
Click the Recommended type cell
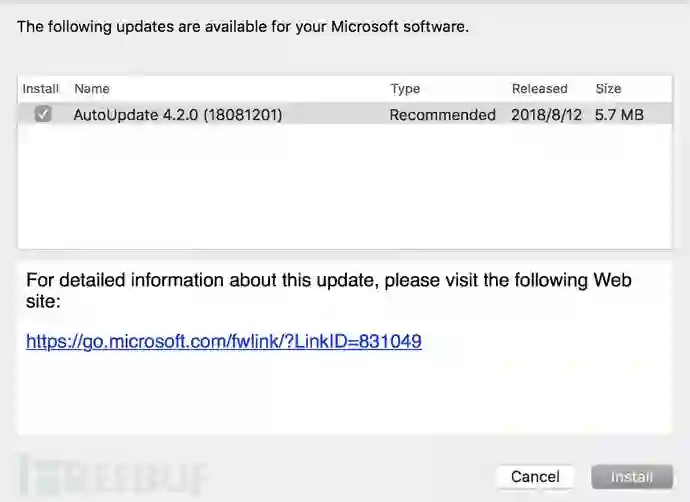(x=442, y=115)
